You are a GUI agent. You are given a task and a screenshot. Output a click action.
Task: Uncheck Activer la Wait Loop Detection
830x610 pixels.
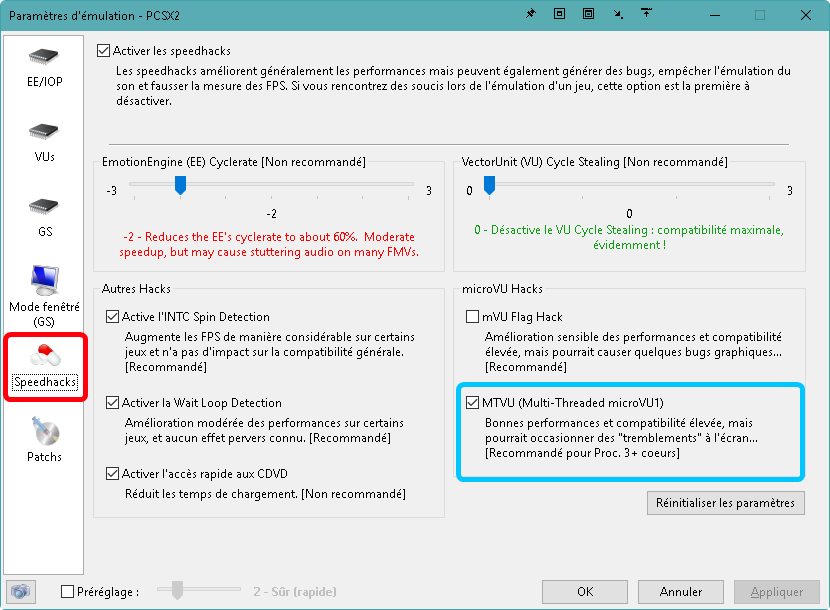113,402
